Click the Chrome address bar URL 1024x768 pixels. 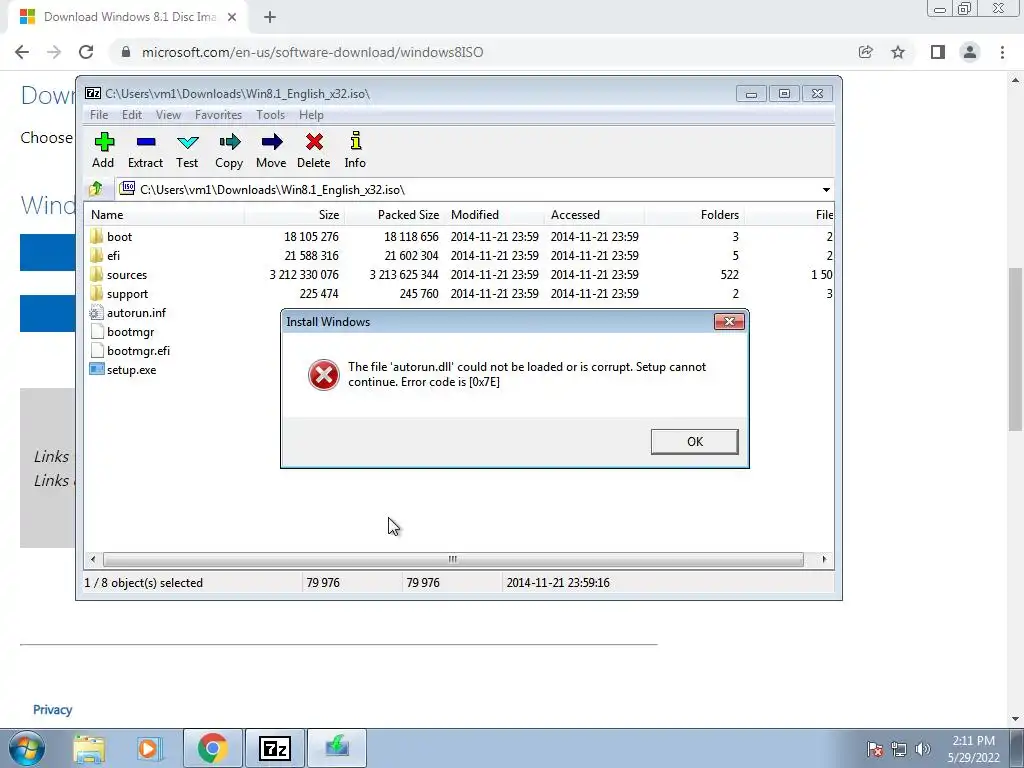click(312, 52)
